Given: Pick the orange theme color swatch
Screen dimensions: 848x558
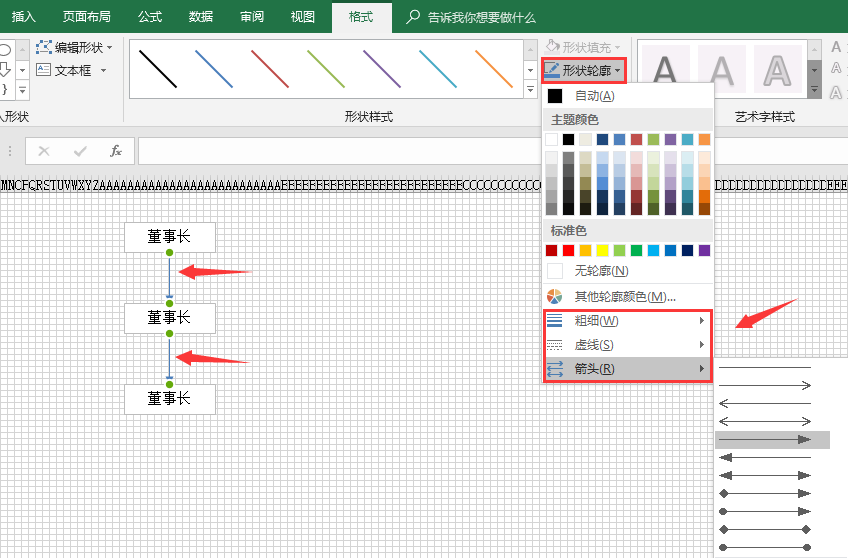Looking at the screenshot, I should point(704,140).
